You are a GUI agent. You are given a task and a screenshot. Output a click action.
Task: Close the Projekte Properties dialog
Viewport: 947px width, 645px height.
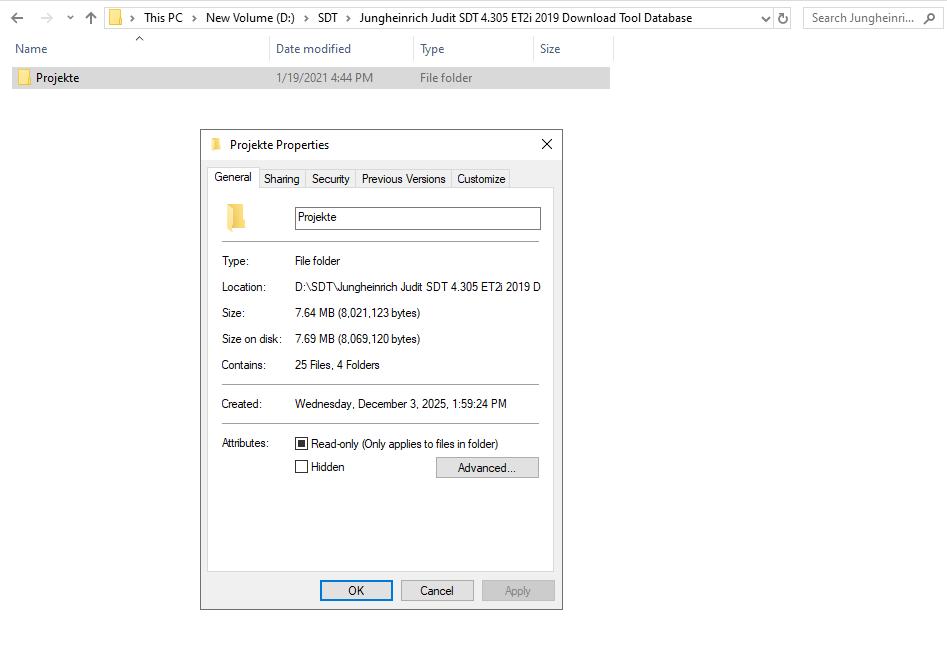pyautogui.click(x=547, y=144)
